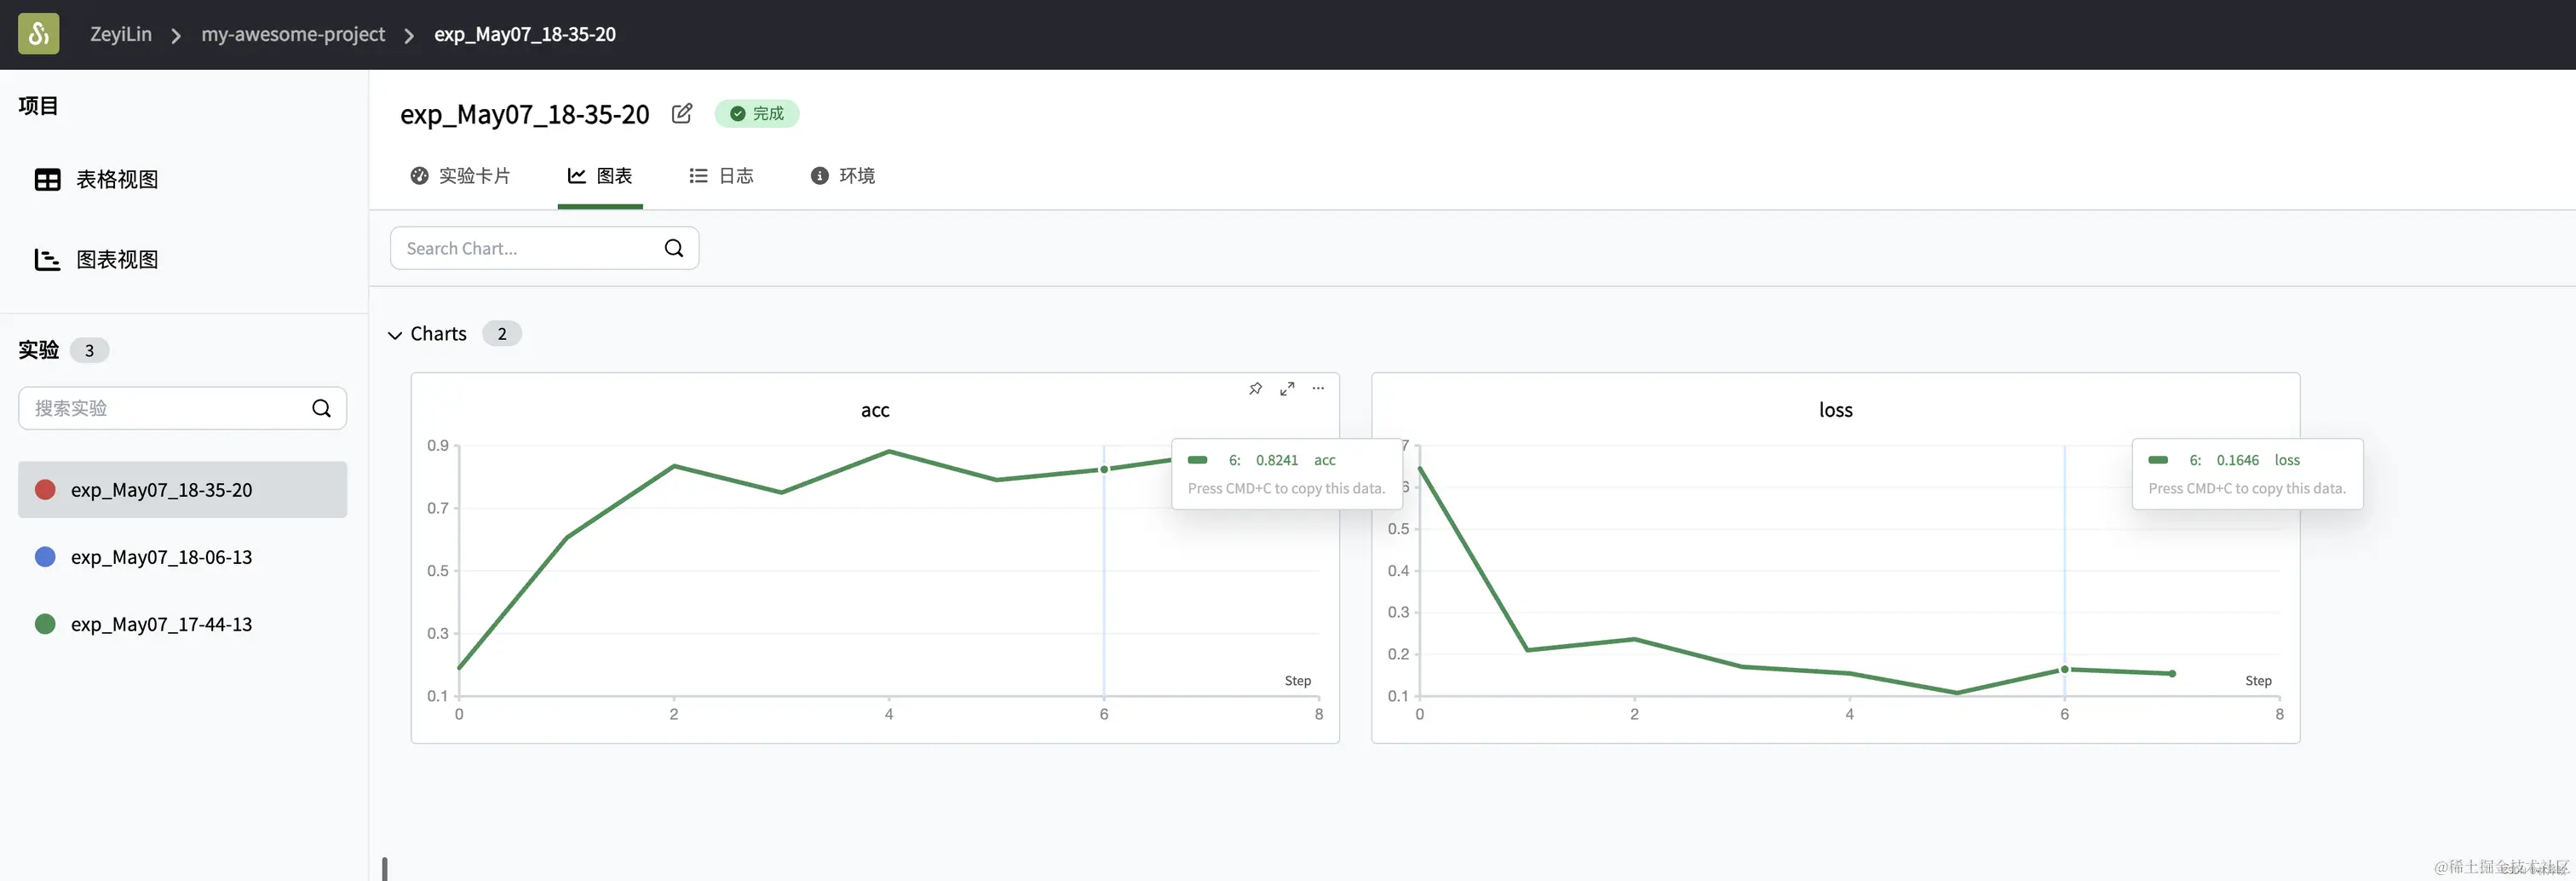Click exp_May07_18-35-20 in the breadcrumb

coord(525,34)
